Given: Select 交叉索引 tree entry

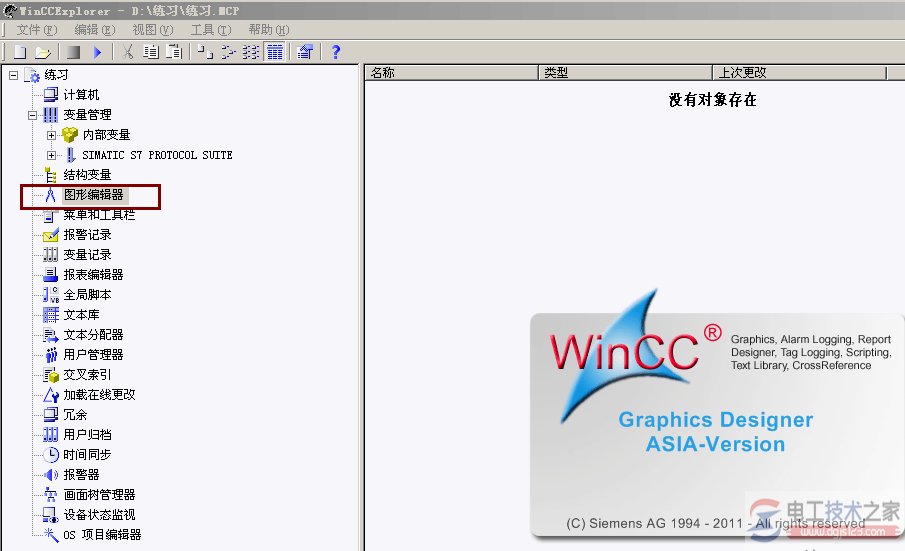Looking at the screenshot, I should tap(87, 374).
